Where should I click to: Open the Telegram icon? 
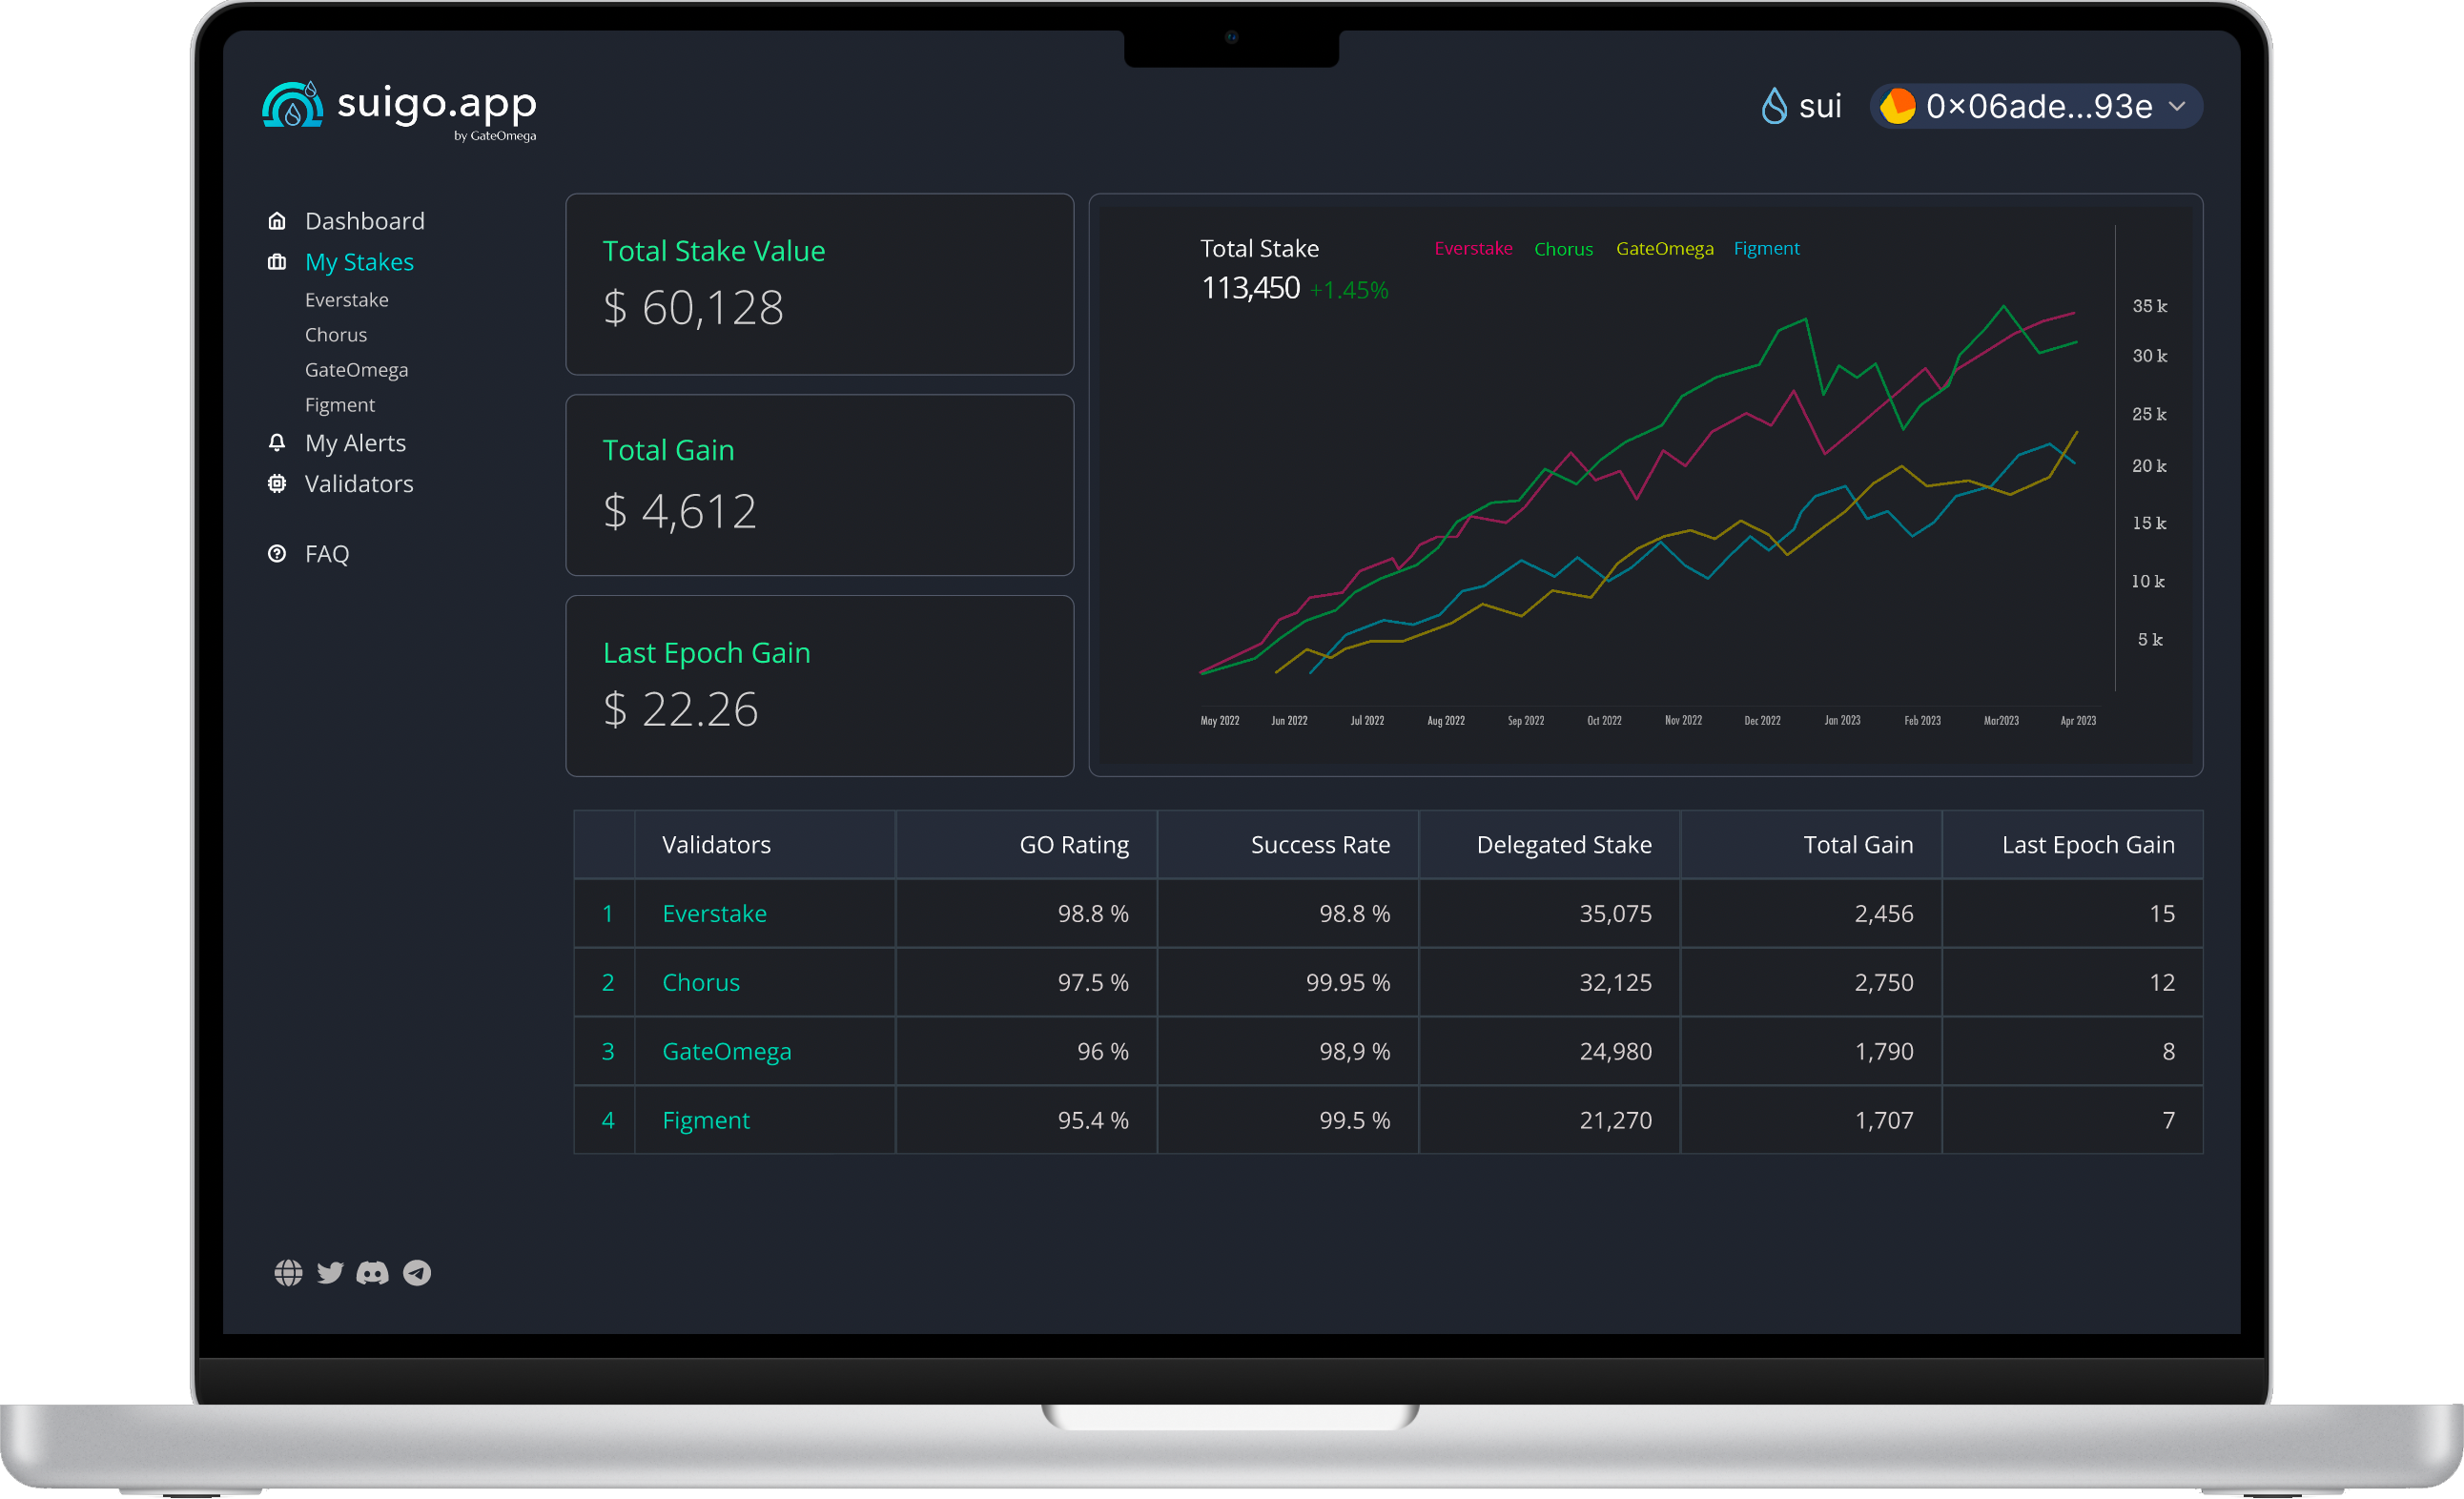(x=417, y=1272)
